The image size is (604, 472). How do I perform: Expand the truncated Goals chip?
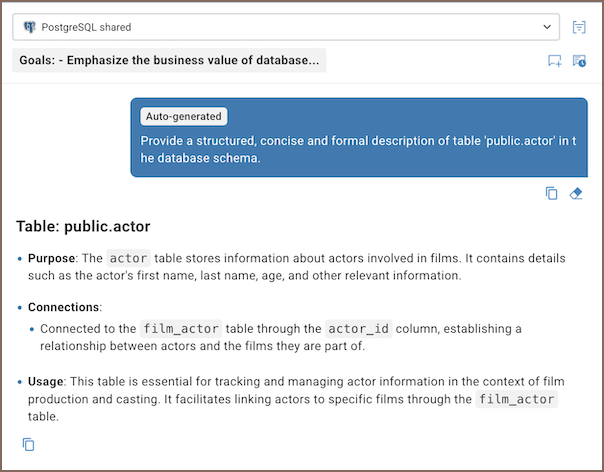pos(170,60)
